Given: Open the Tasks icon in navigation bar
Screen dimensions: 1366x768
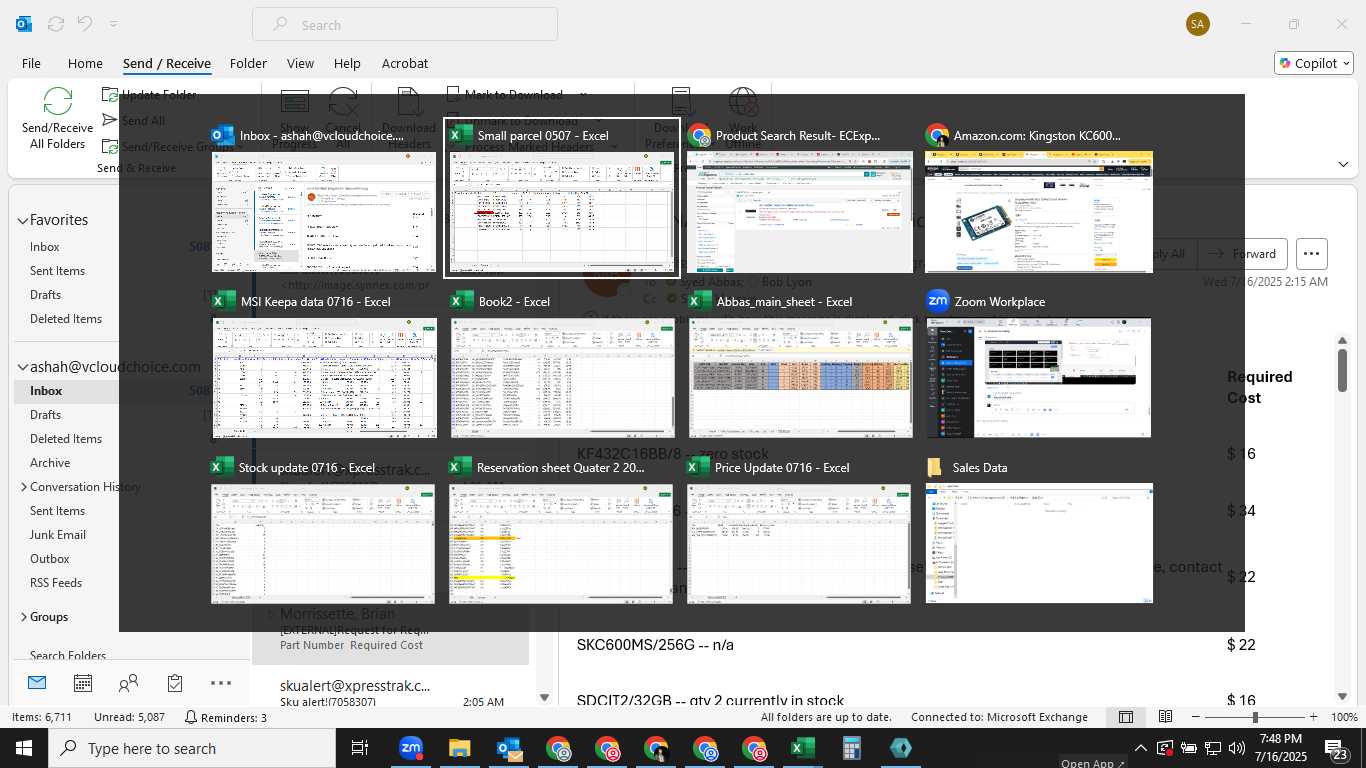Looking at the screenshot, I should point(175,683).
